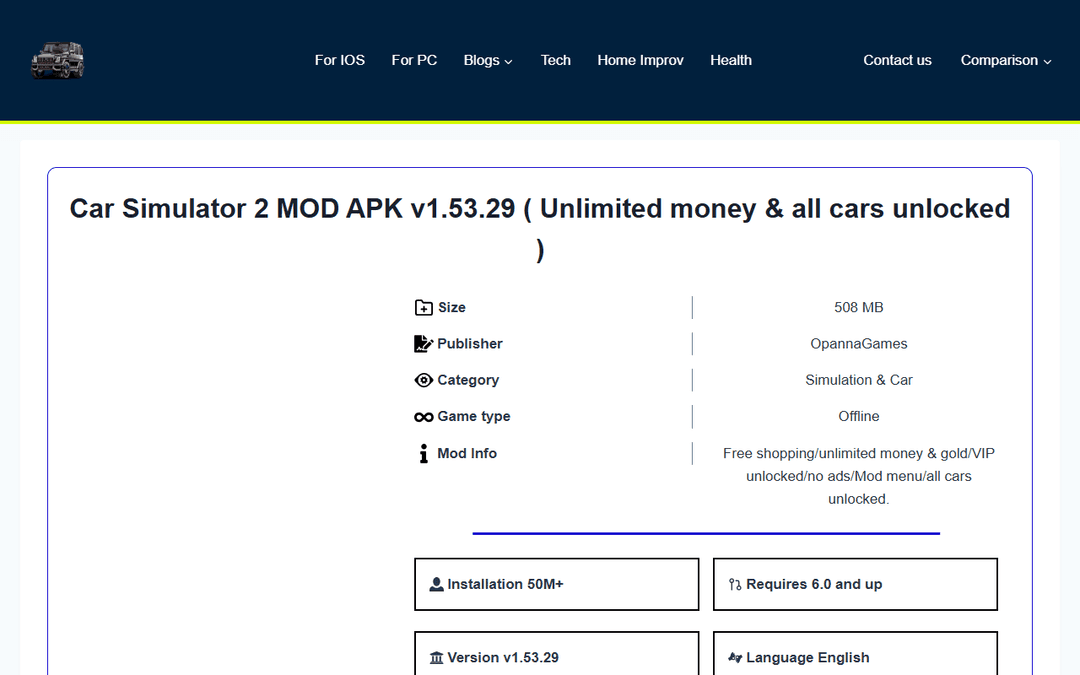Go to the Tech page

tap(555, 60)
